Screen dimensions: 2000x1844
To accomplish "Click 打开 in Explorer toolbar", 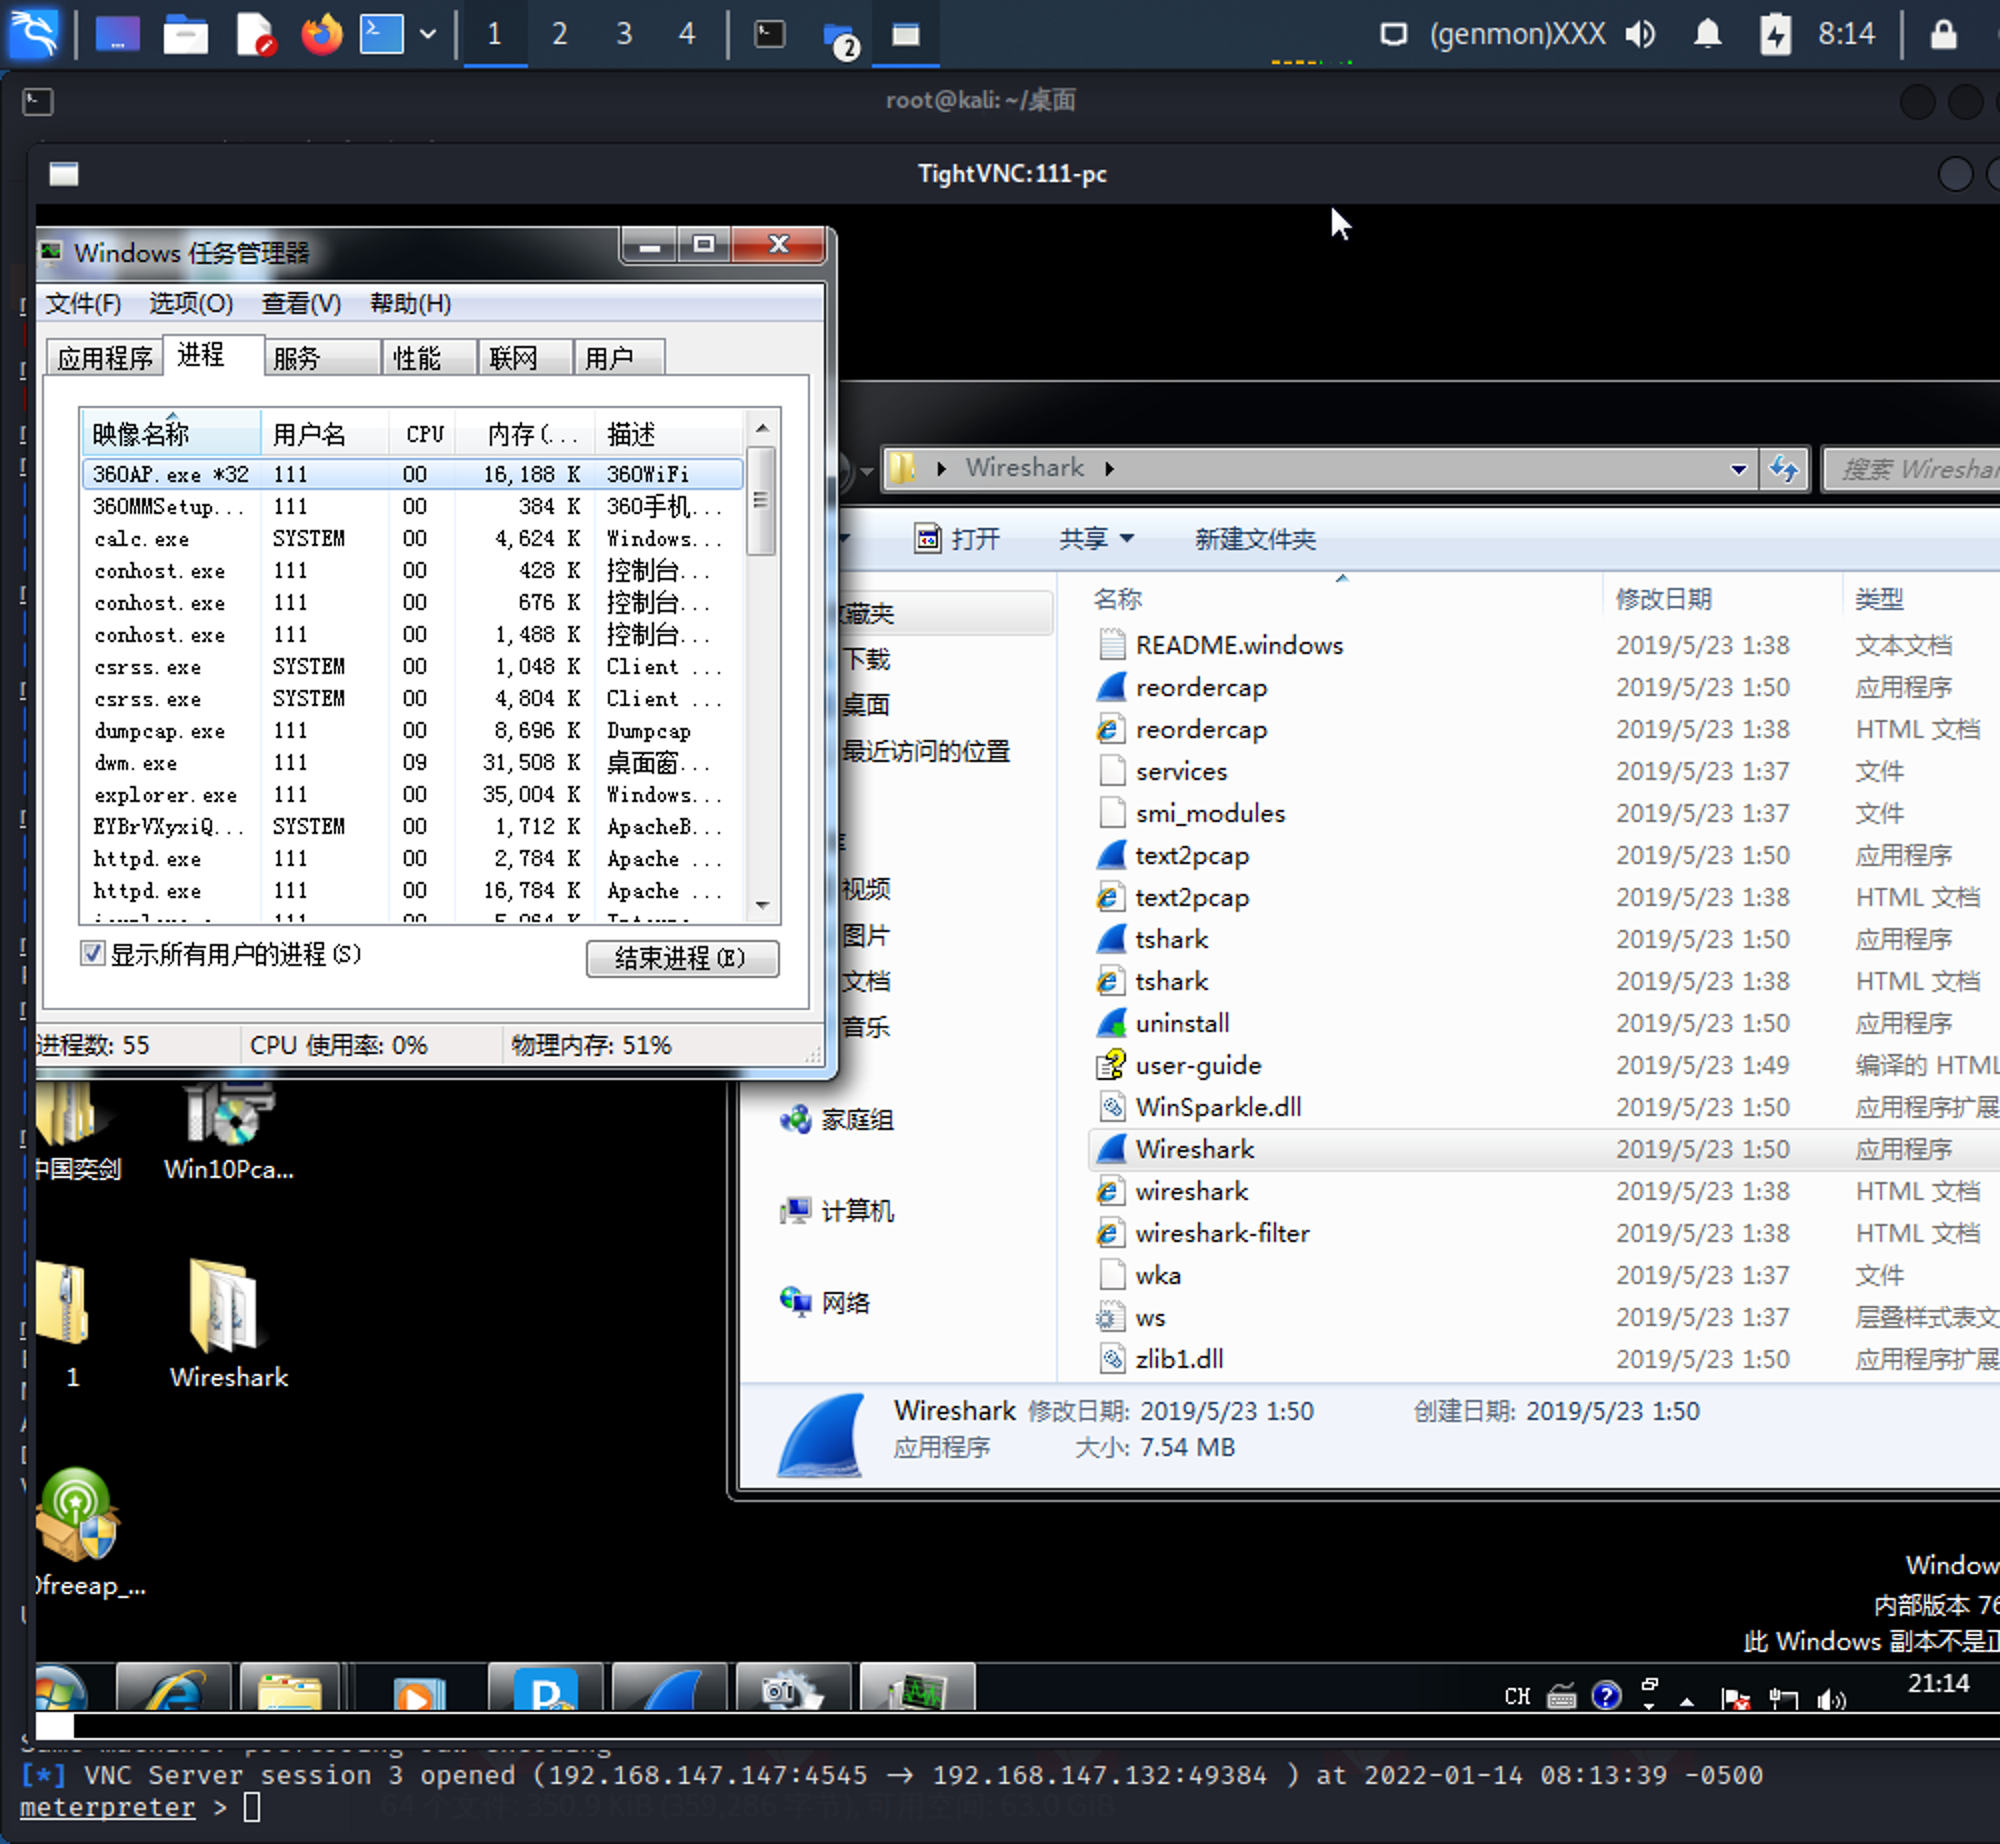I will click(x=957, y=539).
